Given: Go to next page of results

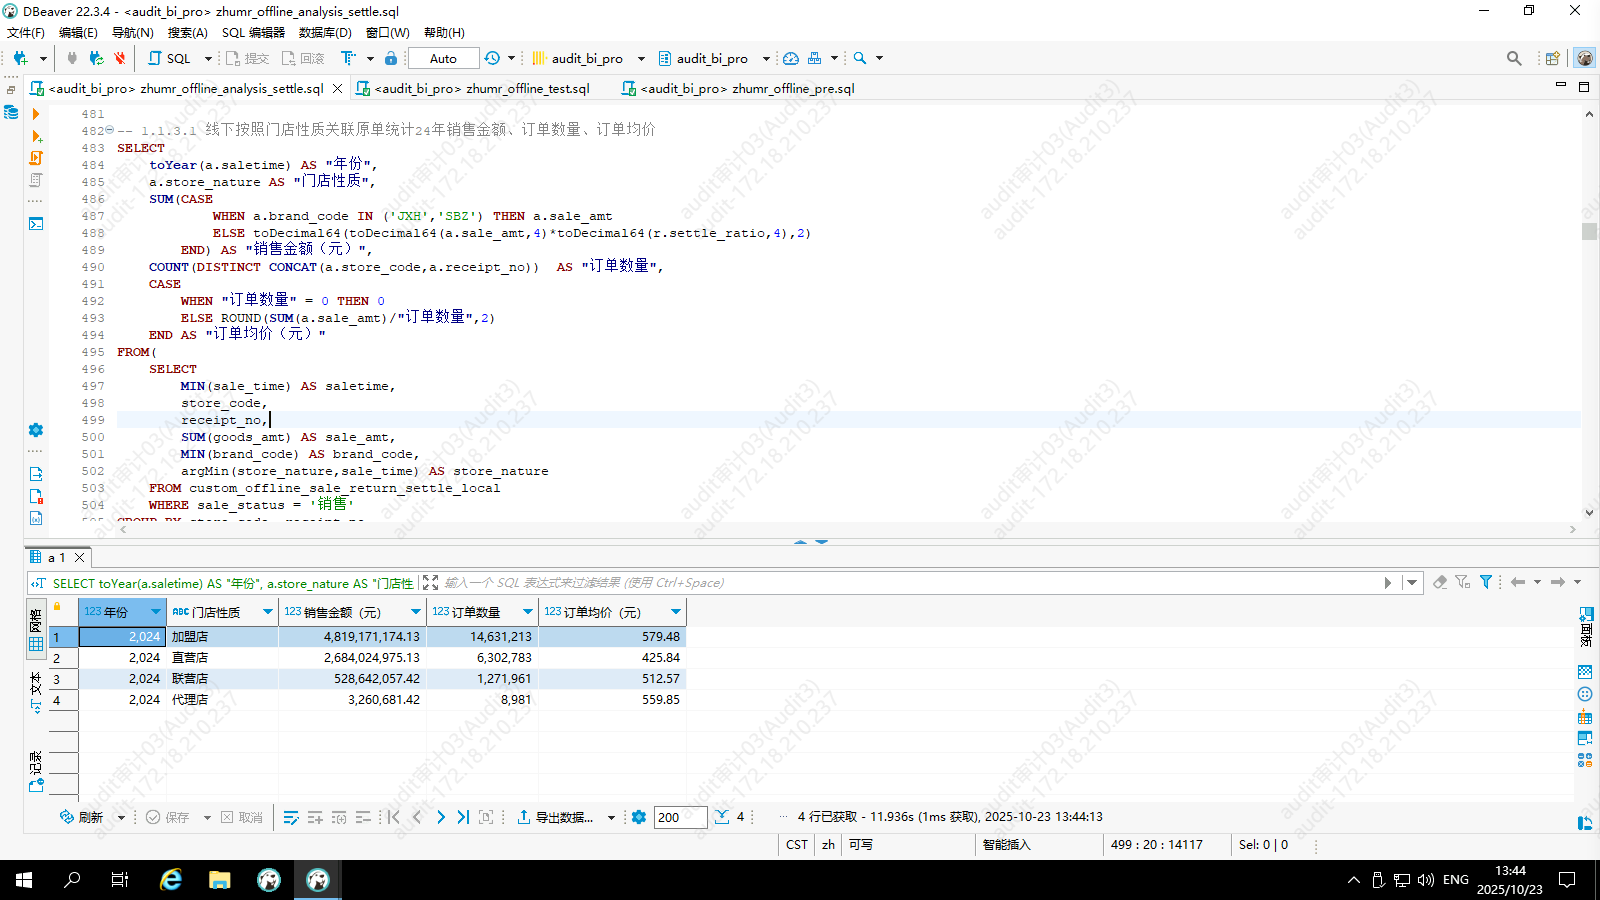Looking at the screenshot, I should [x=441, y=817].
